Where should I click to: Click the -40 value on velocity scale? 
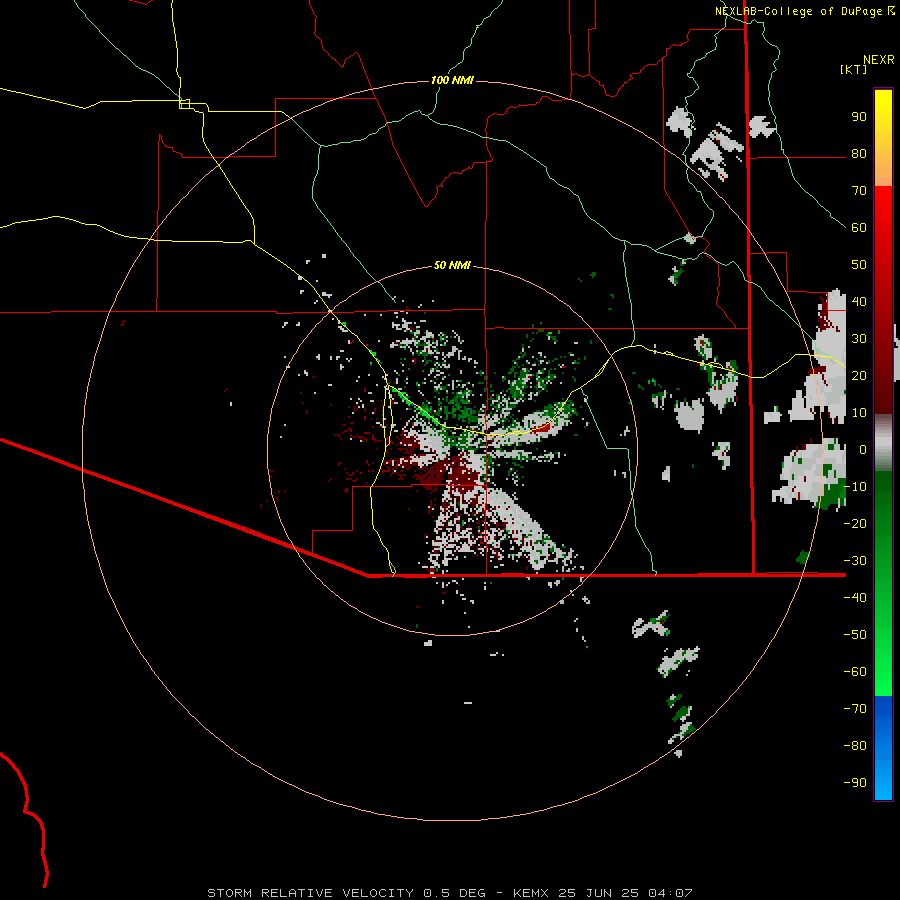pyautogui.click(x=855, y=598)
